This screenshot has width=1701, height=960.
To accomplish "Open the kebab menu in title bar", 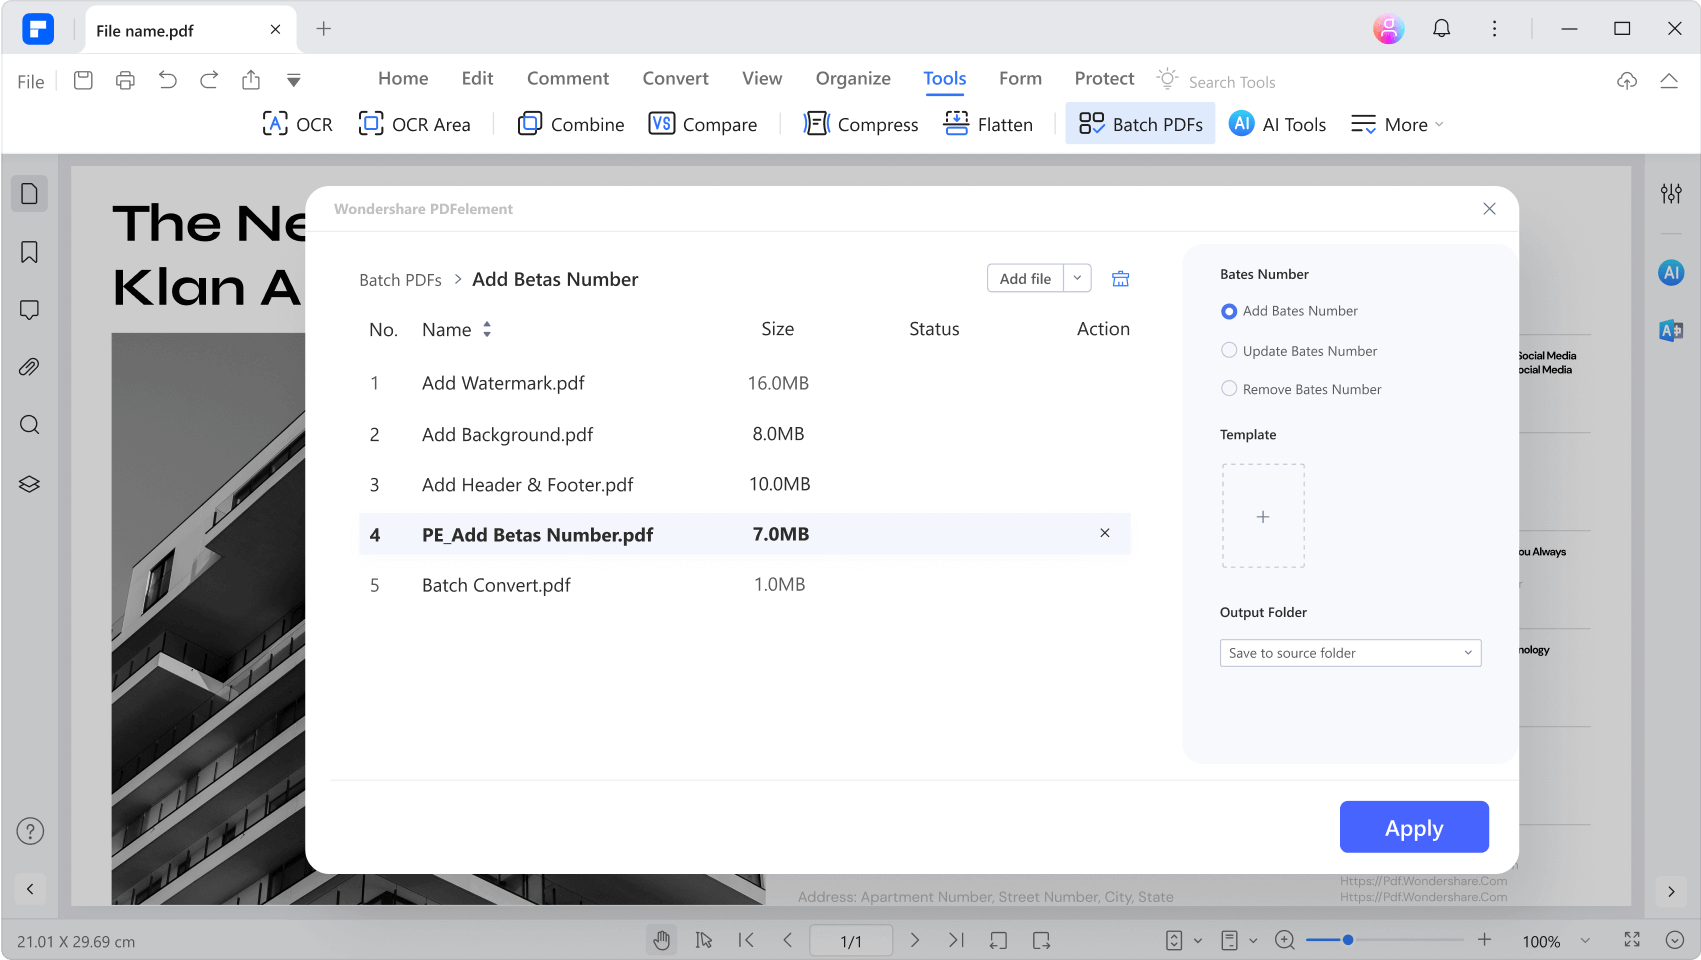I will point(1494,29).
